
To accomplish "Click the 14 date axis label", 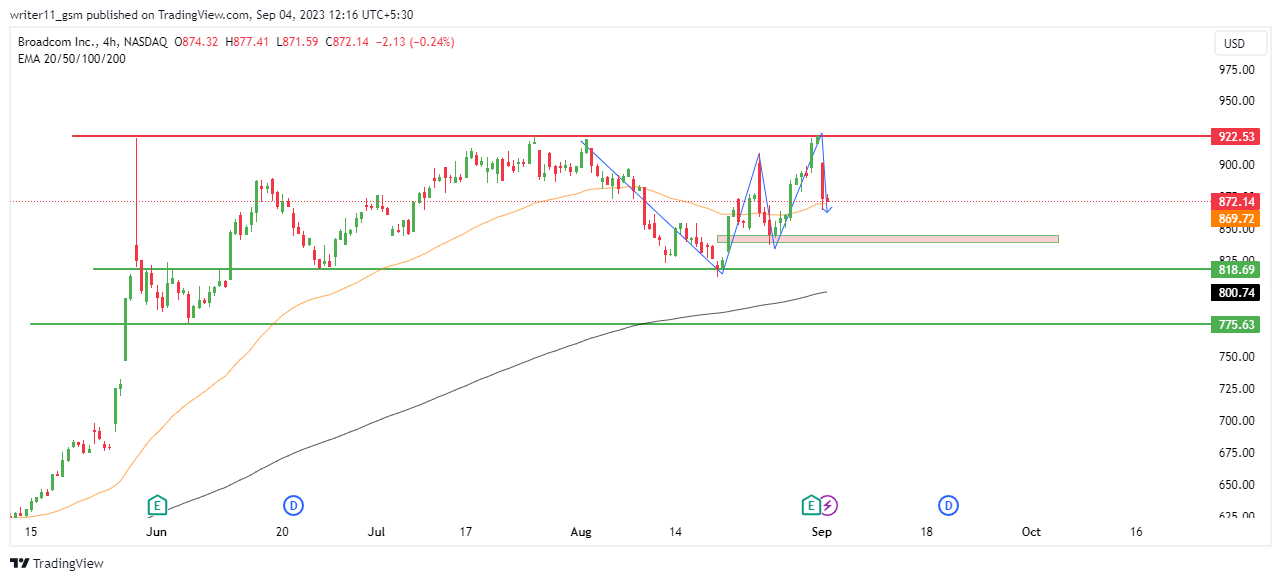I will 676,533.
